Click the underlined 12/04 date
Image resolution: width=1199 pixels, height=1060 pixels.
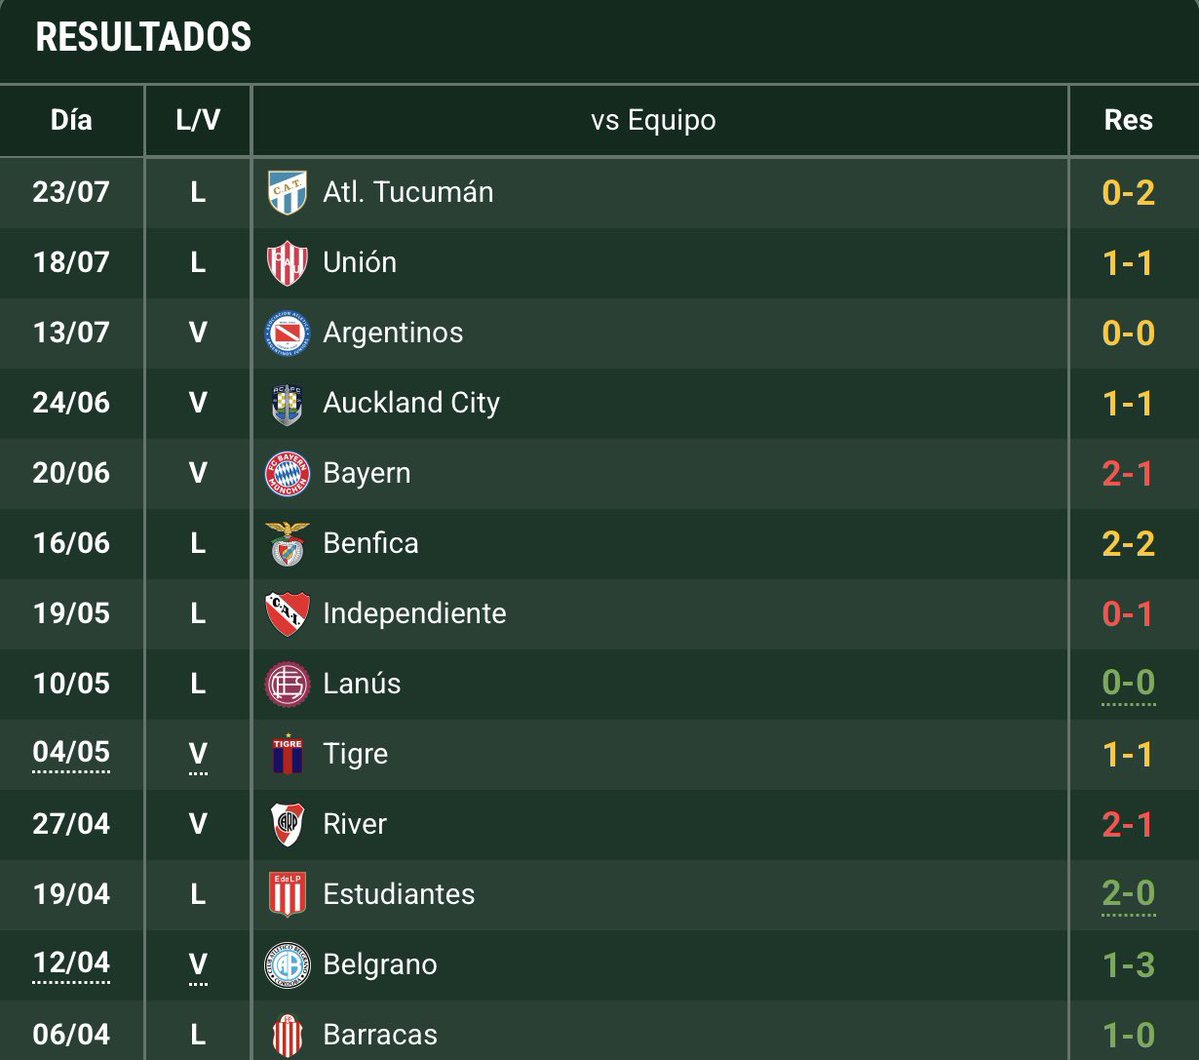click(x=71, y=964)
